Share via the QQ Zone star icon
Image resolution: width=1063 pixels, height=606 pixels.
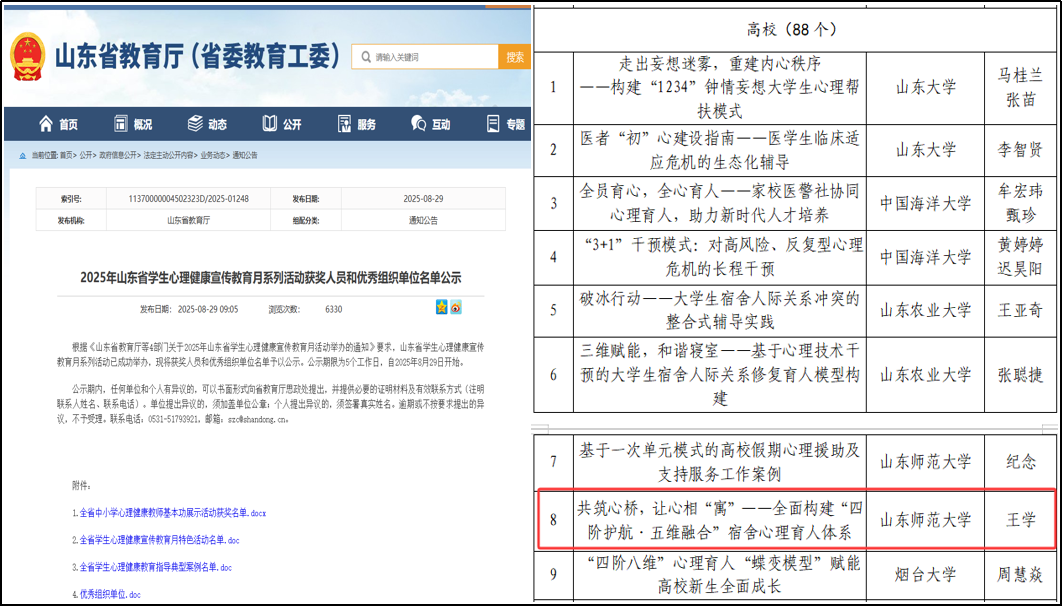pyautogui.click(x=441, y=307)
